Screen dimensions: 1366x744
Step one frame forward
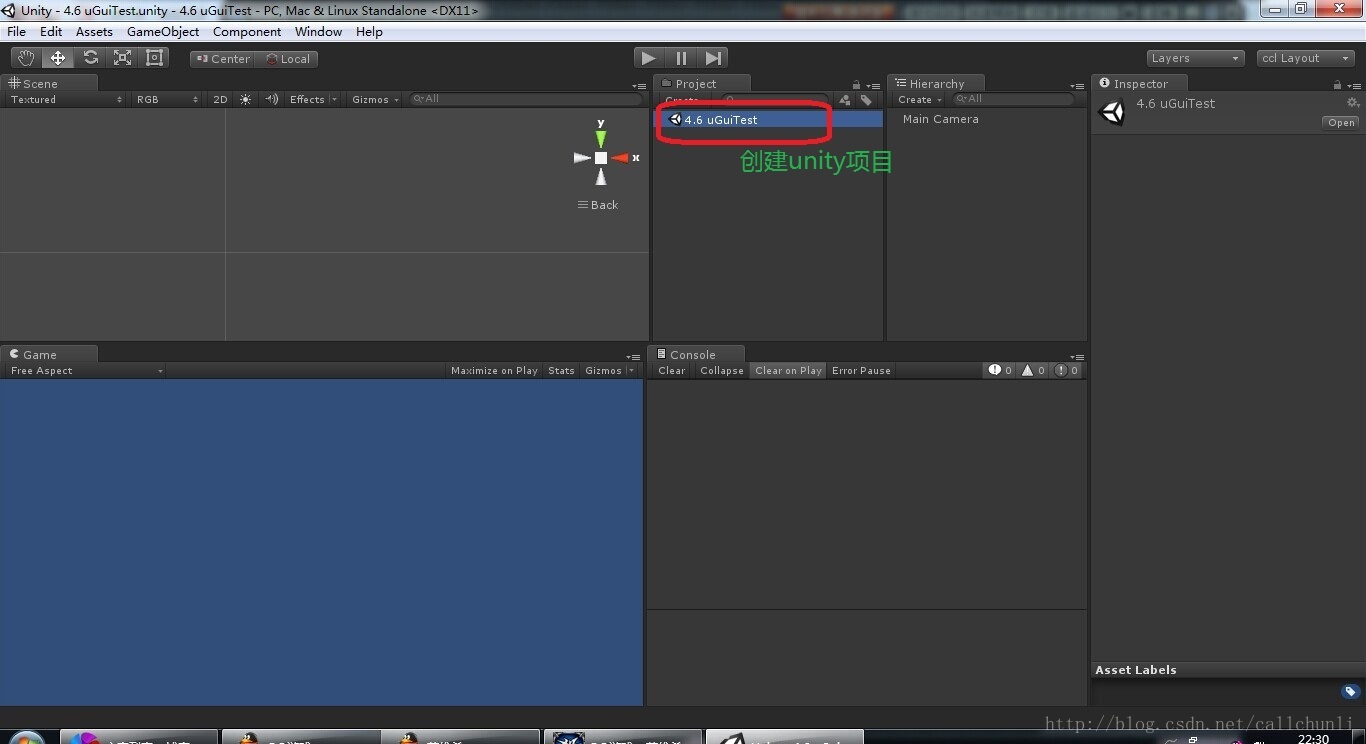tap(712, 58)
